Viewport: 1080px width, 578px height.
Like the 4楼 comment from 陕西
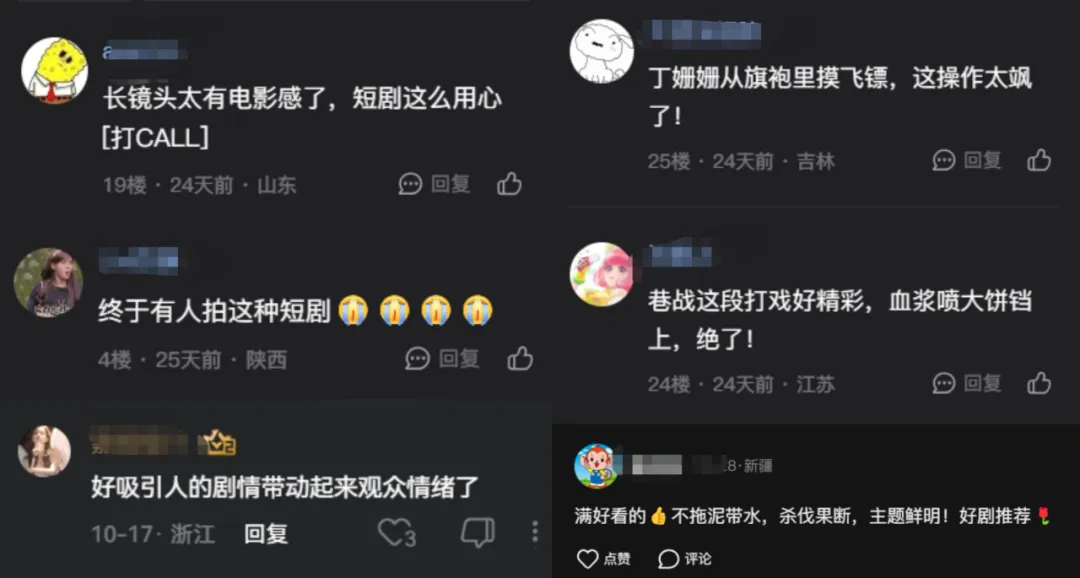tap(520, 358)
